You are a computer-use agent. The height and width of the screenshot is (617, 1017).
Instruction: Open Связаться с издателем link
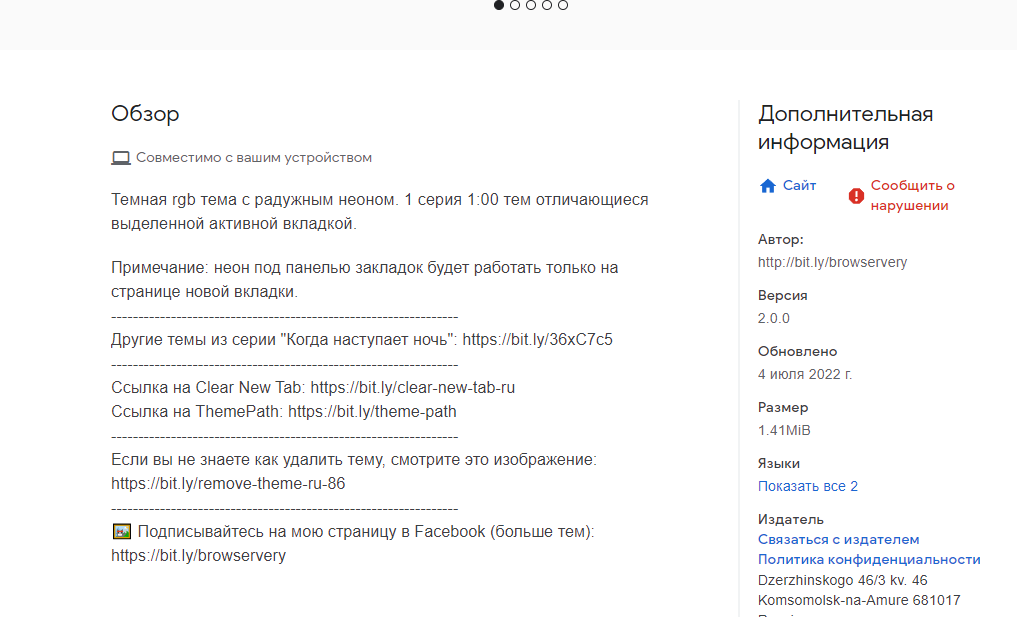[838, 540]
